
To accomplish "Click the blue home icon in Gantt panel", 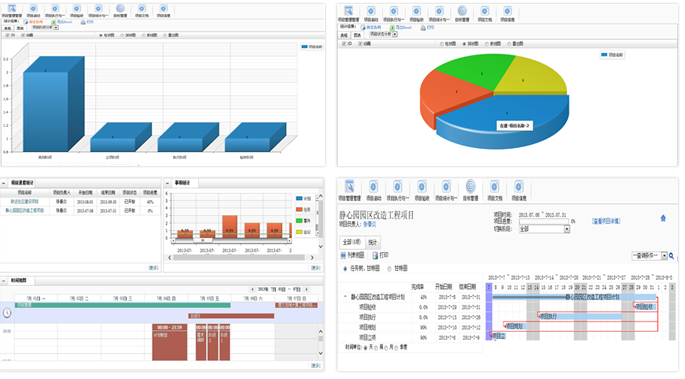I will coord(663,218).
